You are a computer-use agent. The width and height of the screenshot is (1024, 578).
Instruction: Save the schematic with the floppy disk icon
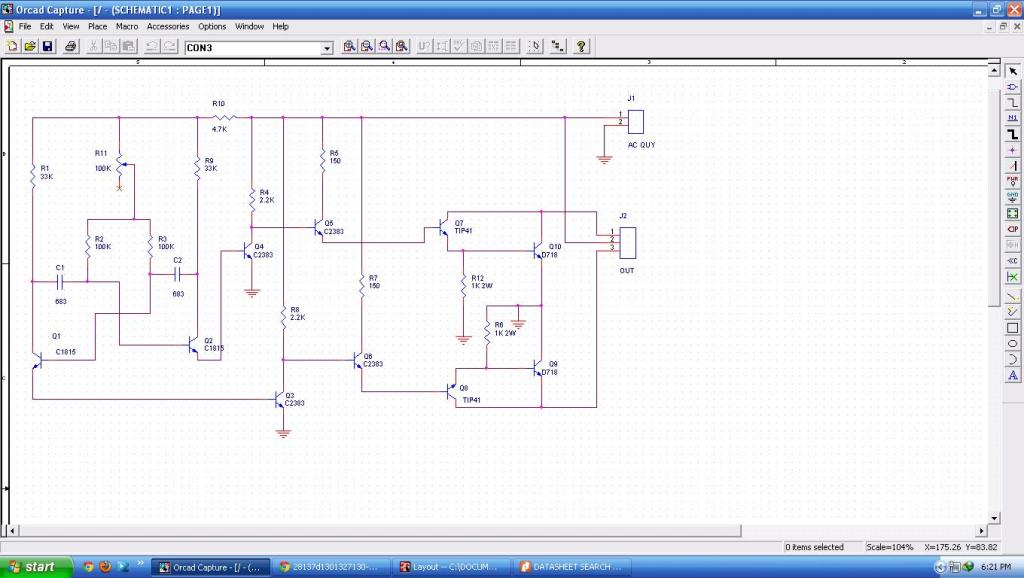tap(47, 46)
